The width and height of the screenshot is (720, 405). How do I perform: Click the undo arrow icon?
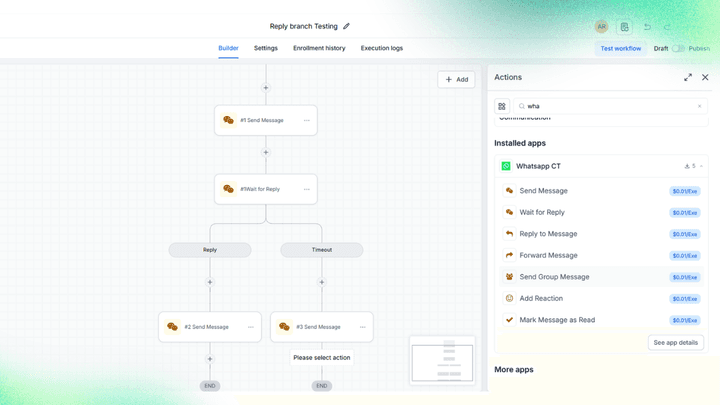point(647,27)
